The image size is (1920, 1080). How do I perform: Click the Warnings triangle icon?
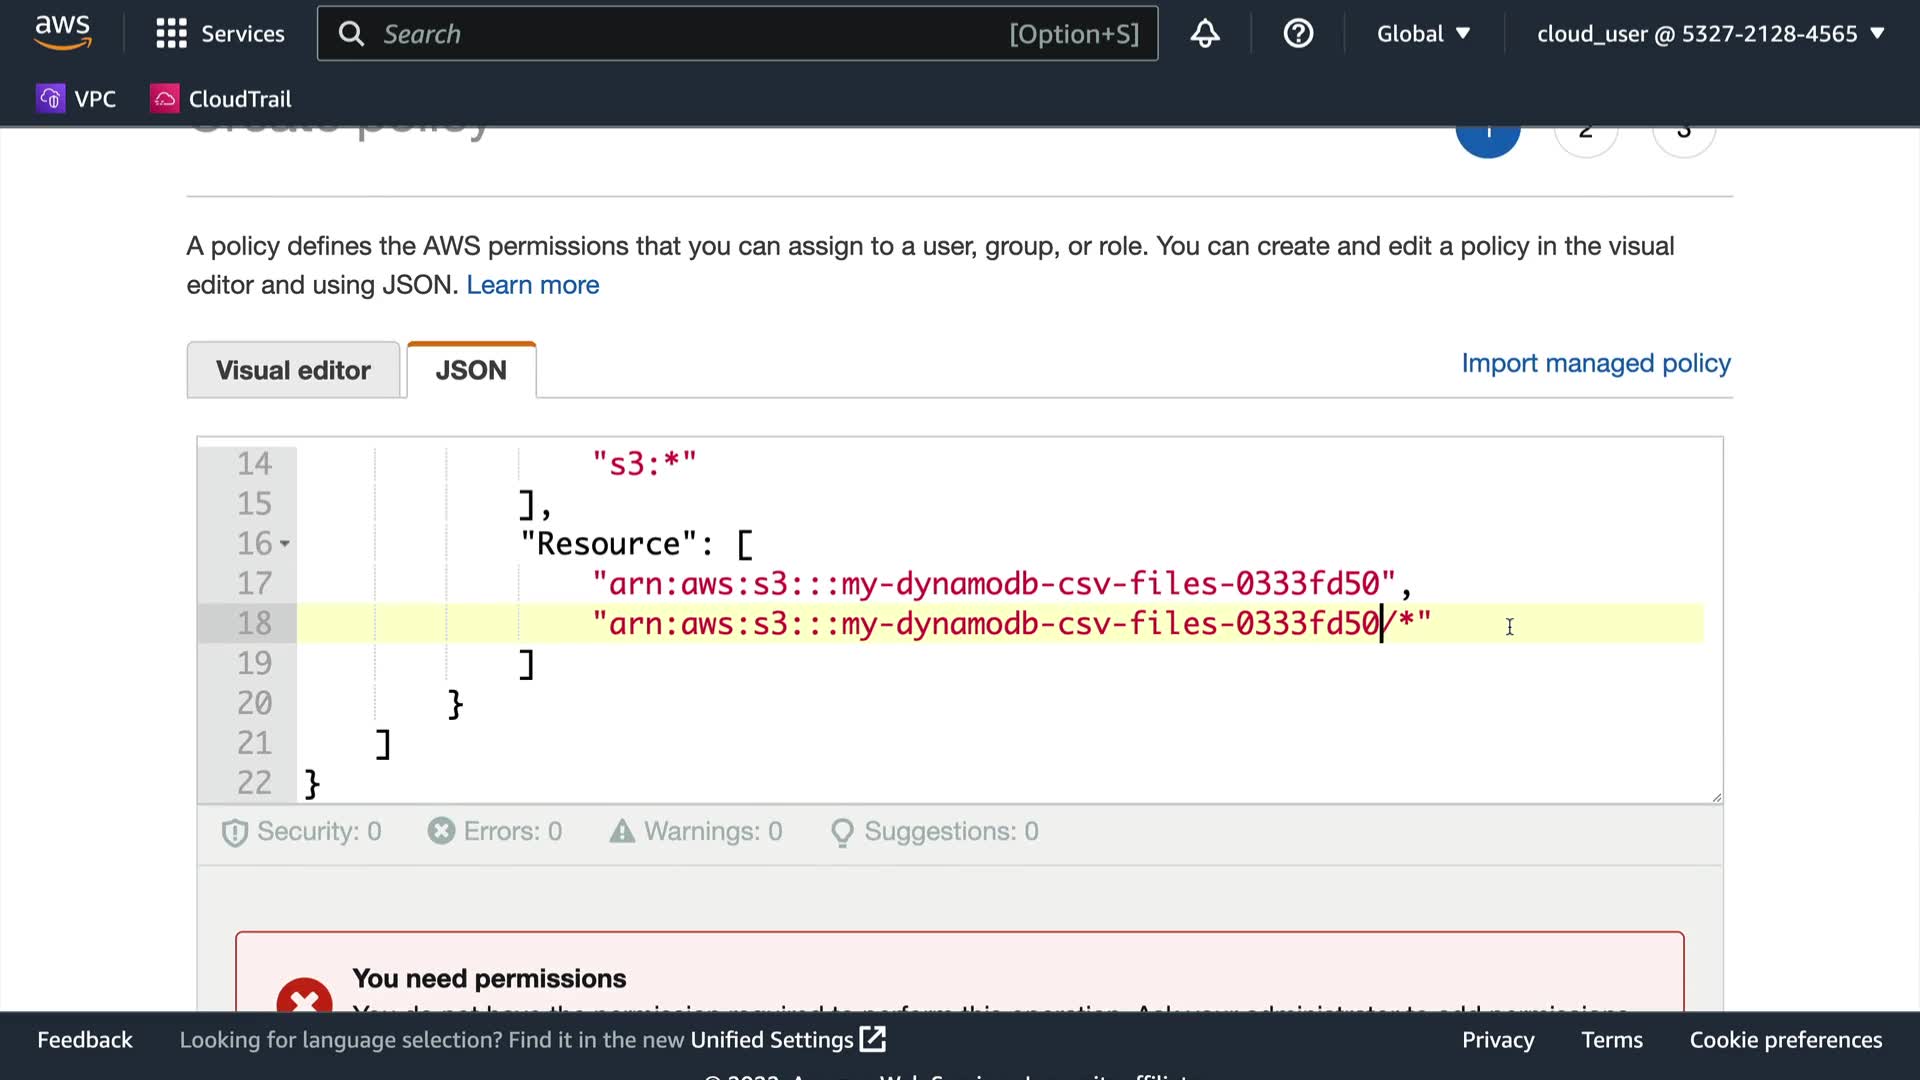pos(622,831)
